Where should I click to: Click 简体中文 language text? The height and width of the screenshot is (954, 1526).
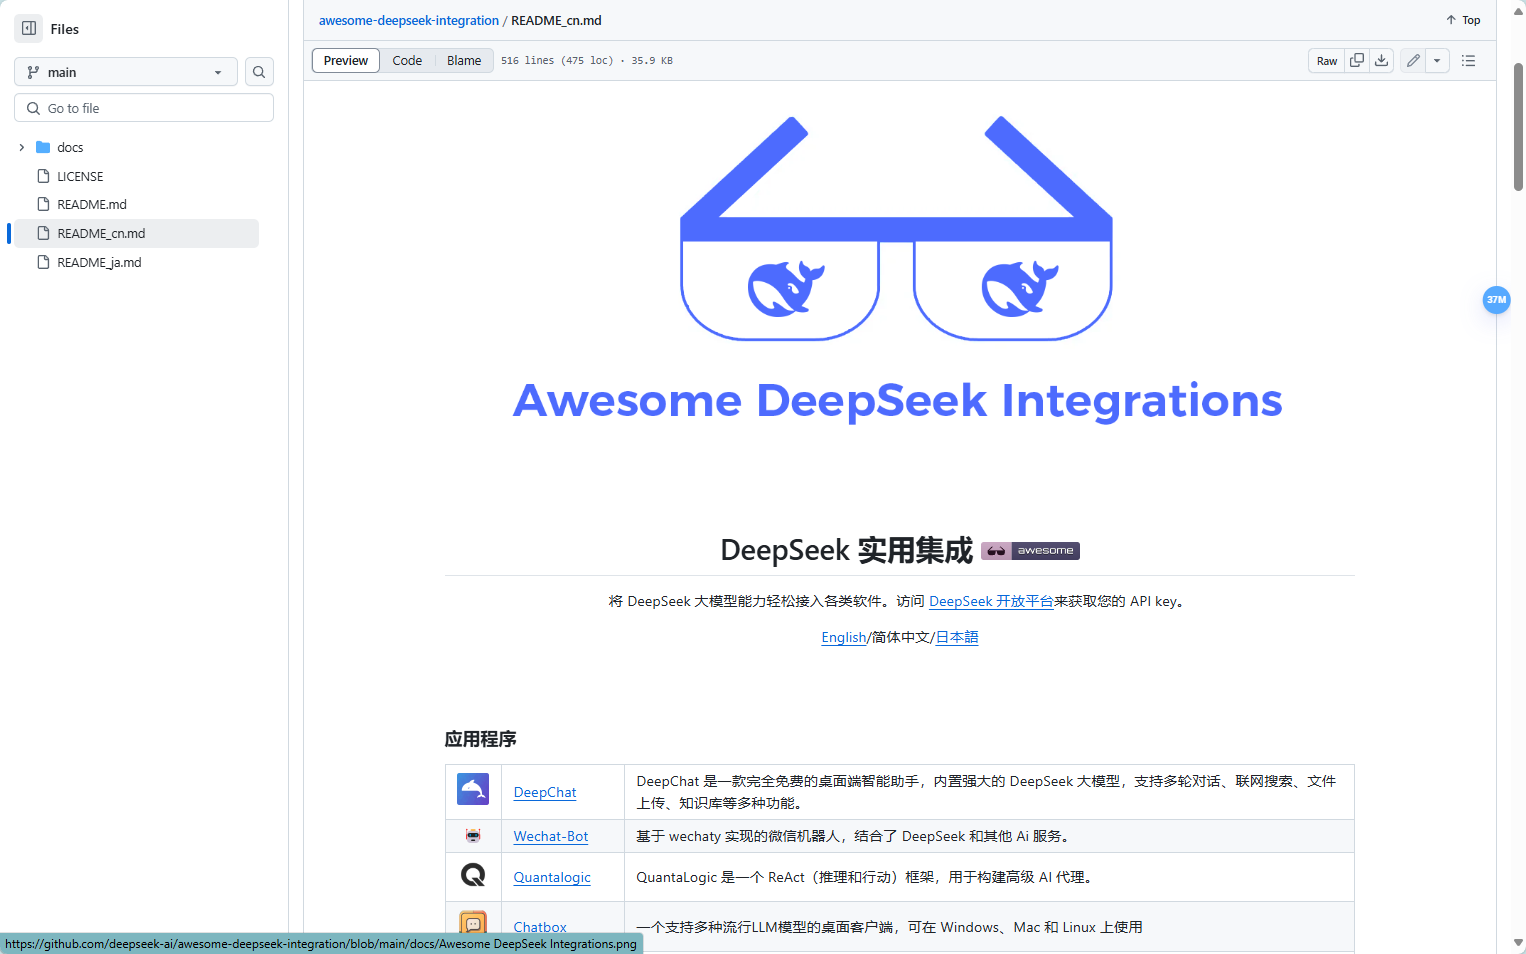point(900,637)
